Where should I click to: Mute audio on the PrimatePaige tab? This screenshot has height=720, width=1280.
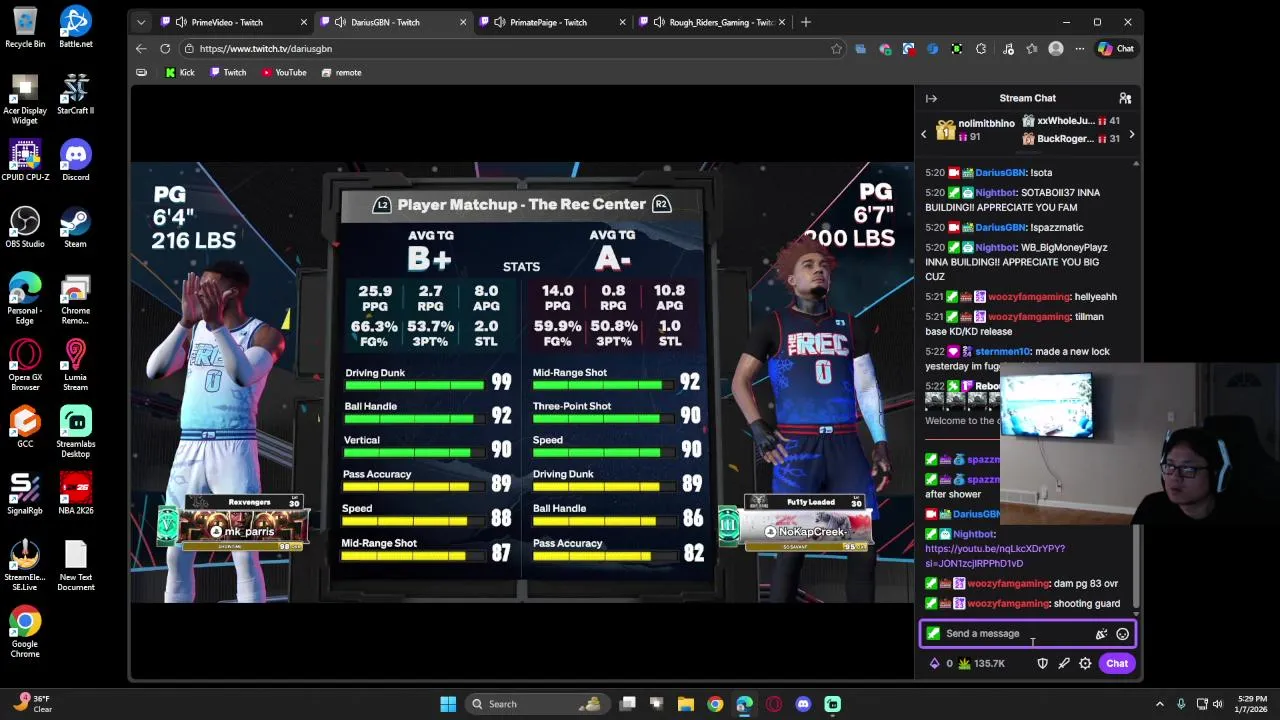499,22
